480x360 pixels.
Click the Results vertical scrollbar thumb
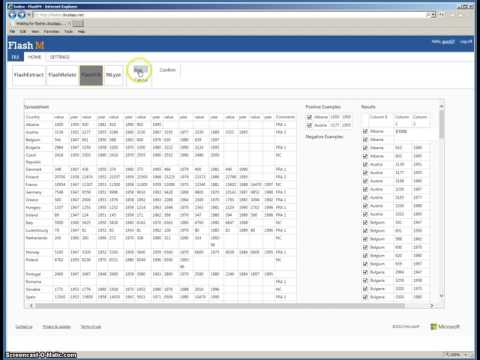coord(442,124)
